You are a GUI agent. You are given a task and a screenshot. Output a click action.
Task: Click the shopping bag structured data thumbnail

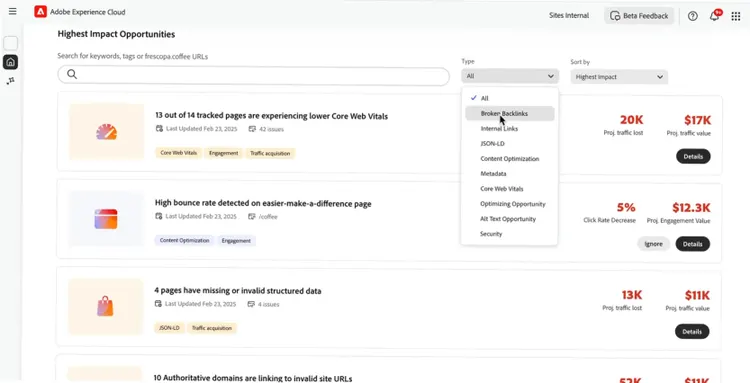coord(105,306)
